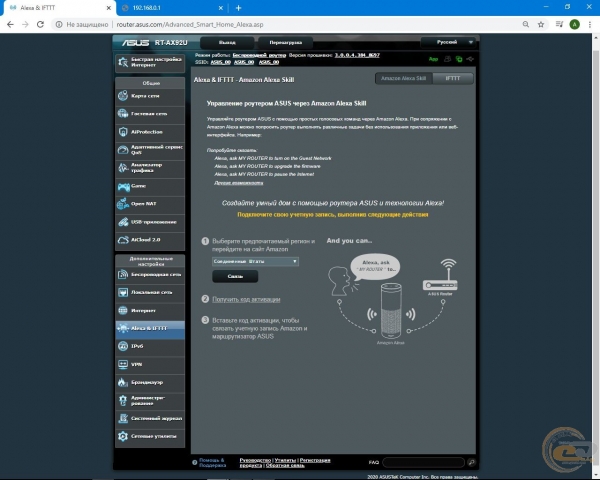600x480 pixels.
Task: Expand the Amazon region dropdown (Соединенные Штаты)
Action: [255, 261]
